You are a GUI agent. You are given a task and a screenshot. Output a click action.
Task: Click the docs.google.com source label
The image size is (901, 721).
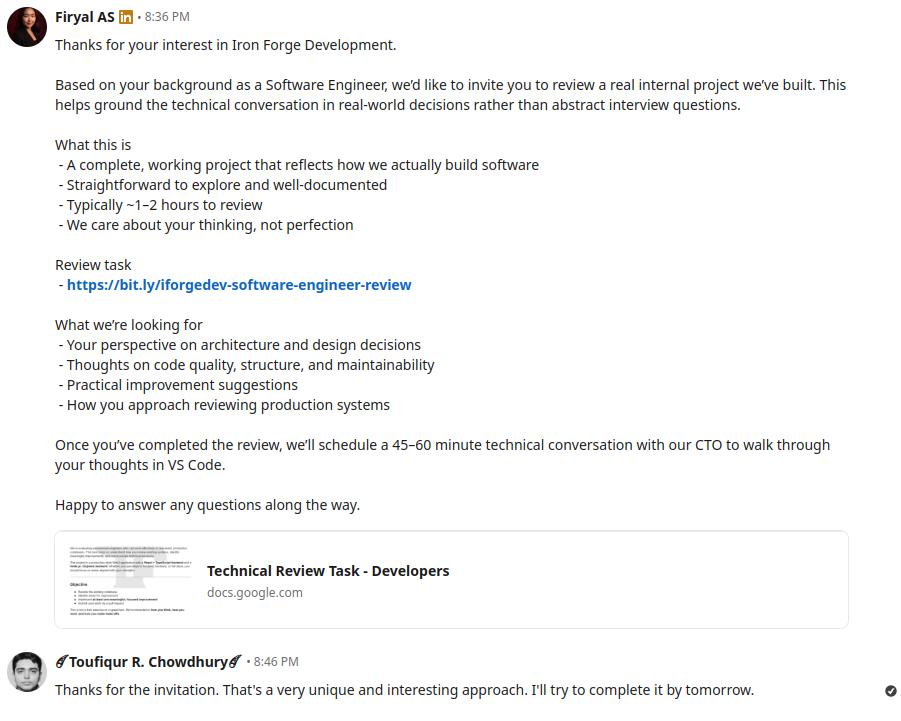pyautogui.click(x=256, y=592)
